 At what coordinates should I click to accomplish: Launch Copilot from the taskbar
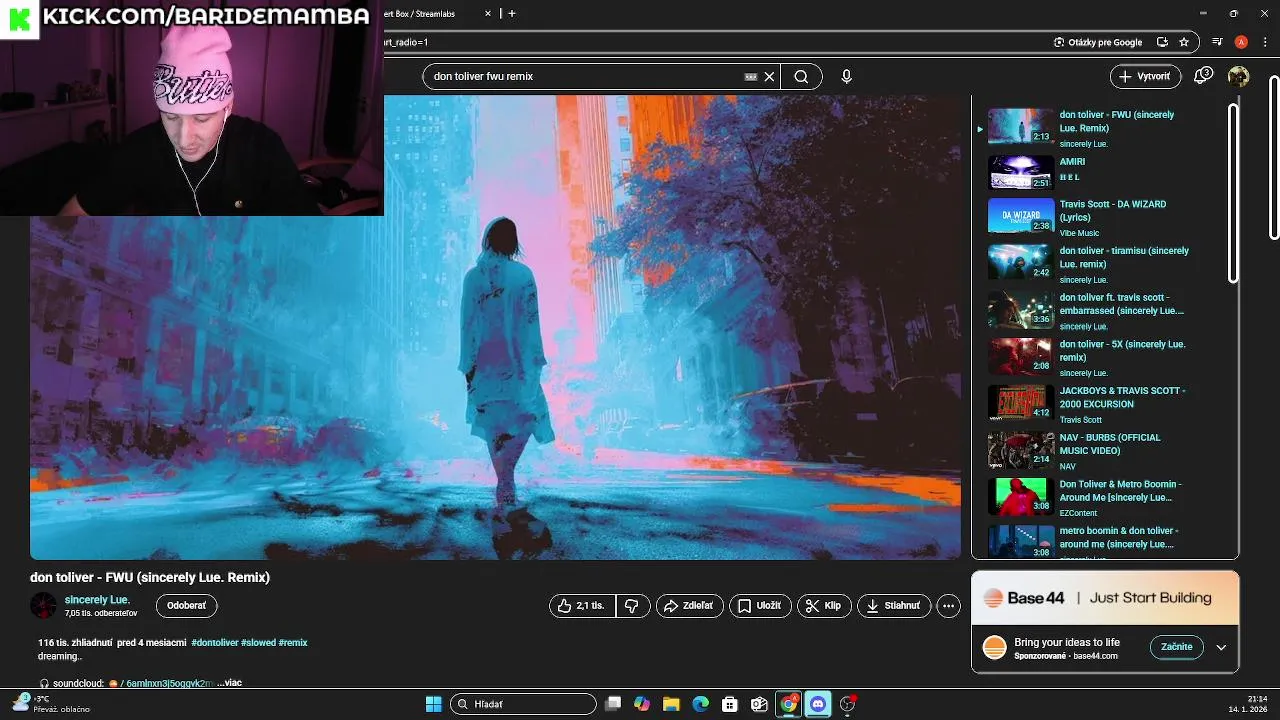[x=642, y=704]
